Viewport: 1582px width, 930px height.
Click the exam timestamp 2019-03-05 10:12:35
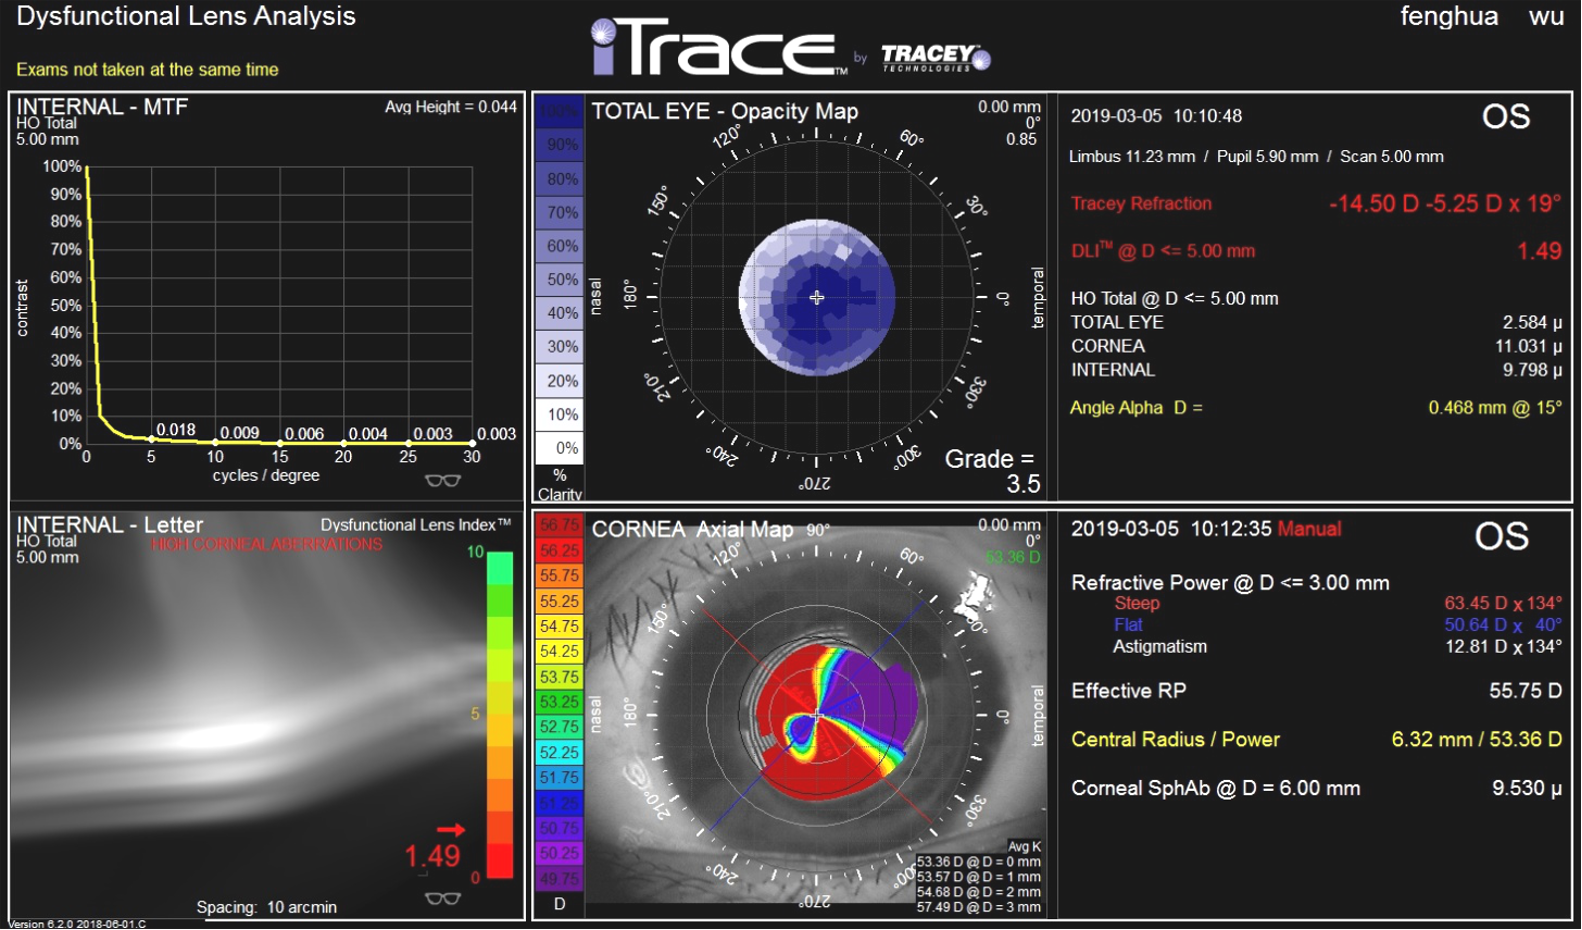click(1171, 529)
